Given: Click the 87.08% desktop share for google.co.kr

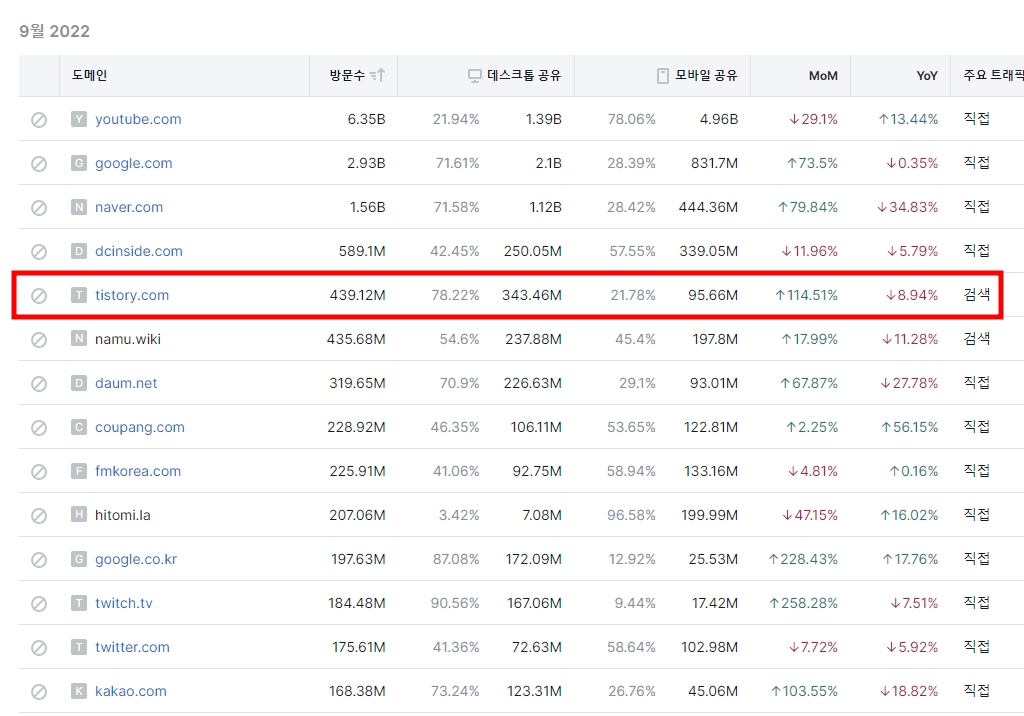Looking at the screenshot, I should [456, 559].
